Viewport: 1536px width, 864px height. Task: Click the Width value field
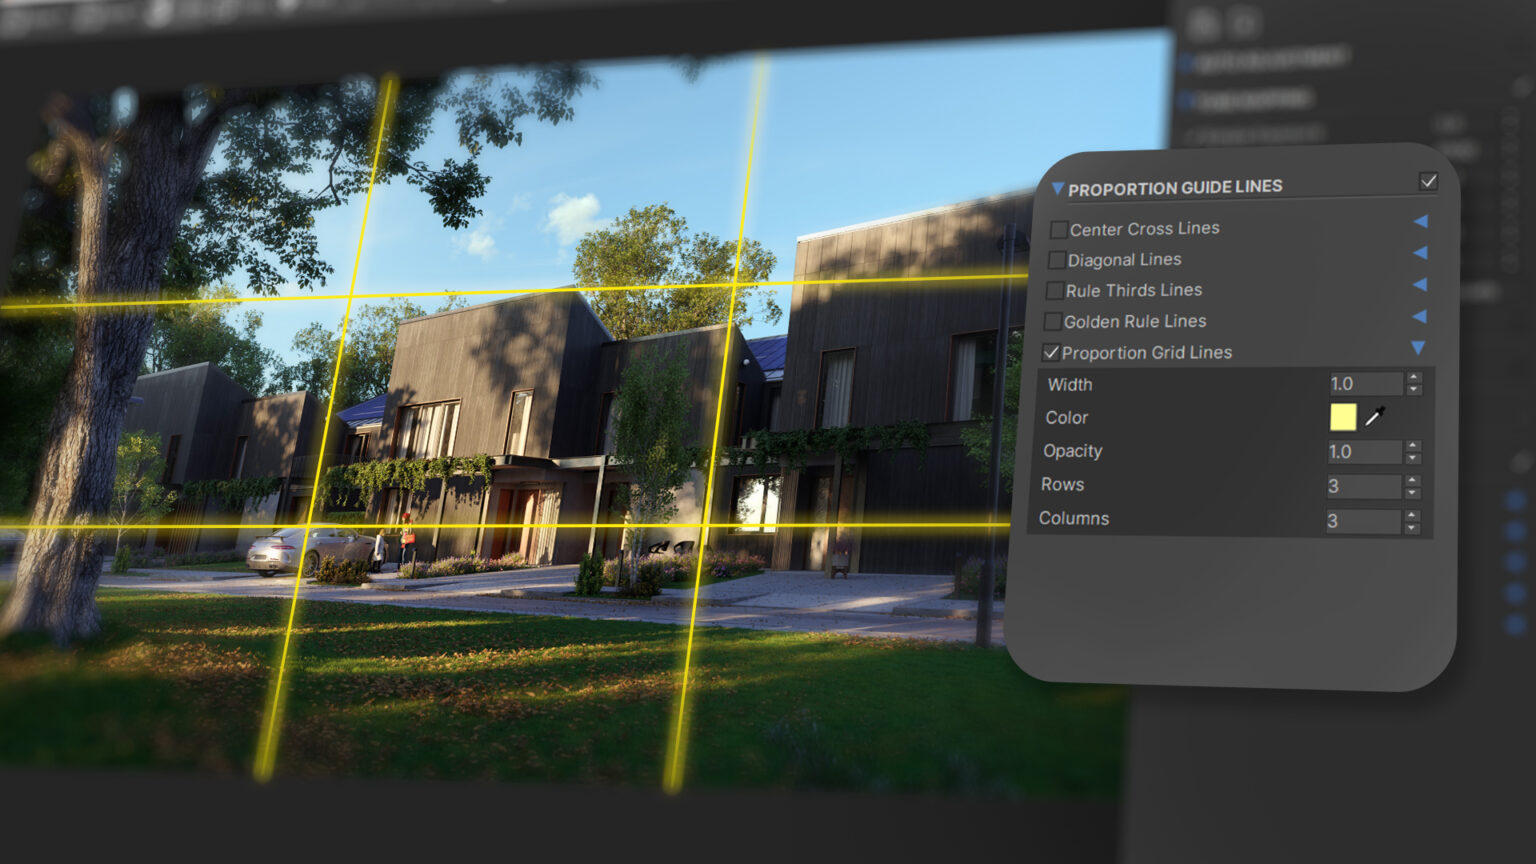pyautogui.click(x=1366, y=383)
